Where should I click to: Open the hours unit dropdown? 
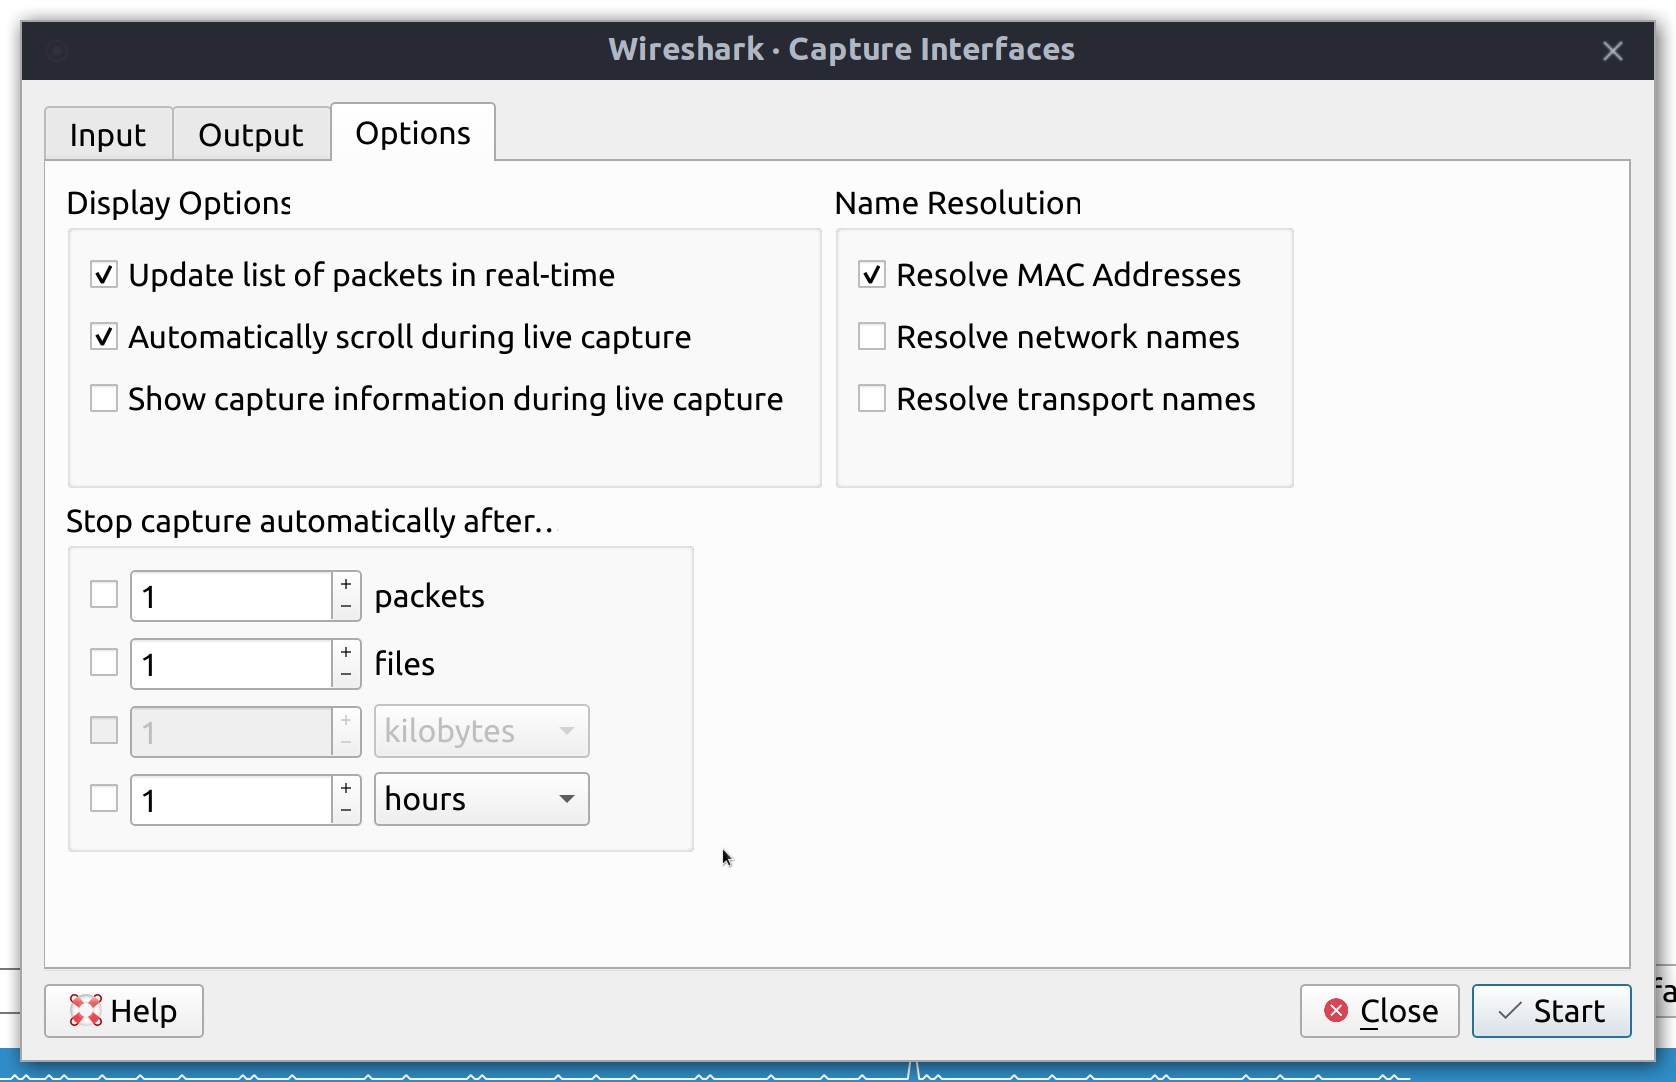(x=482, y=799)
